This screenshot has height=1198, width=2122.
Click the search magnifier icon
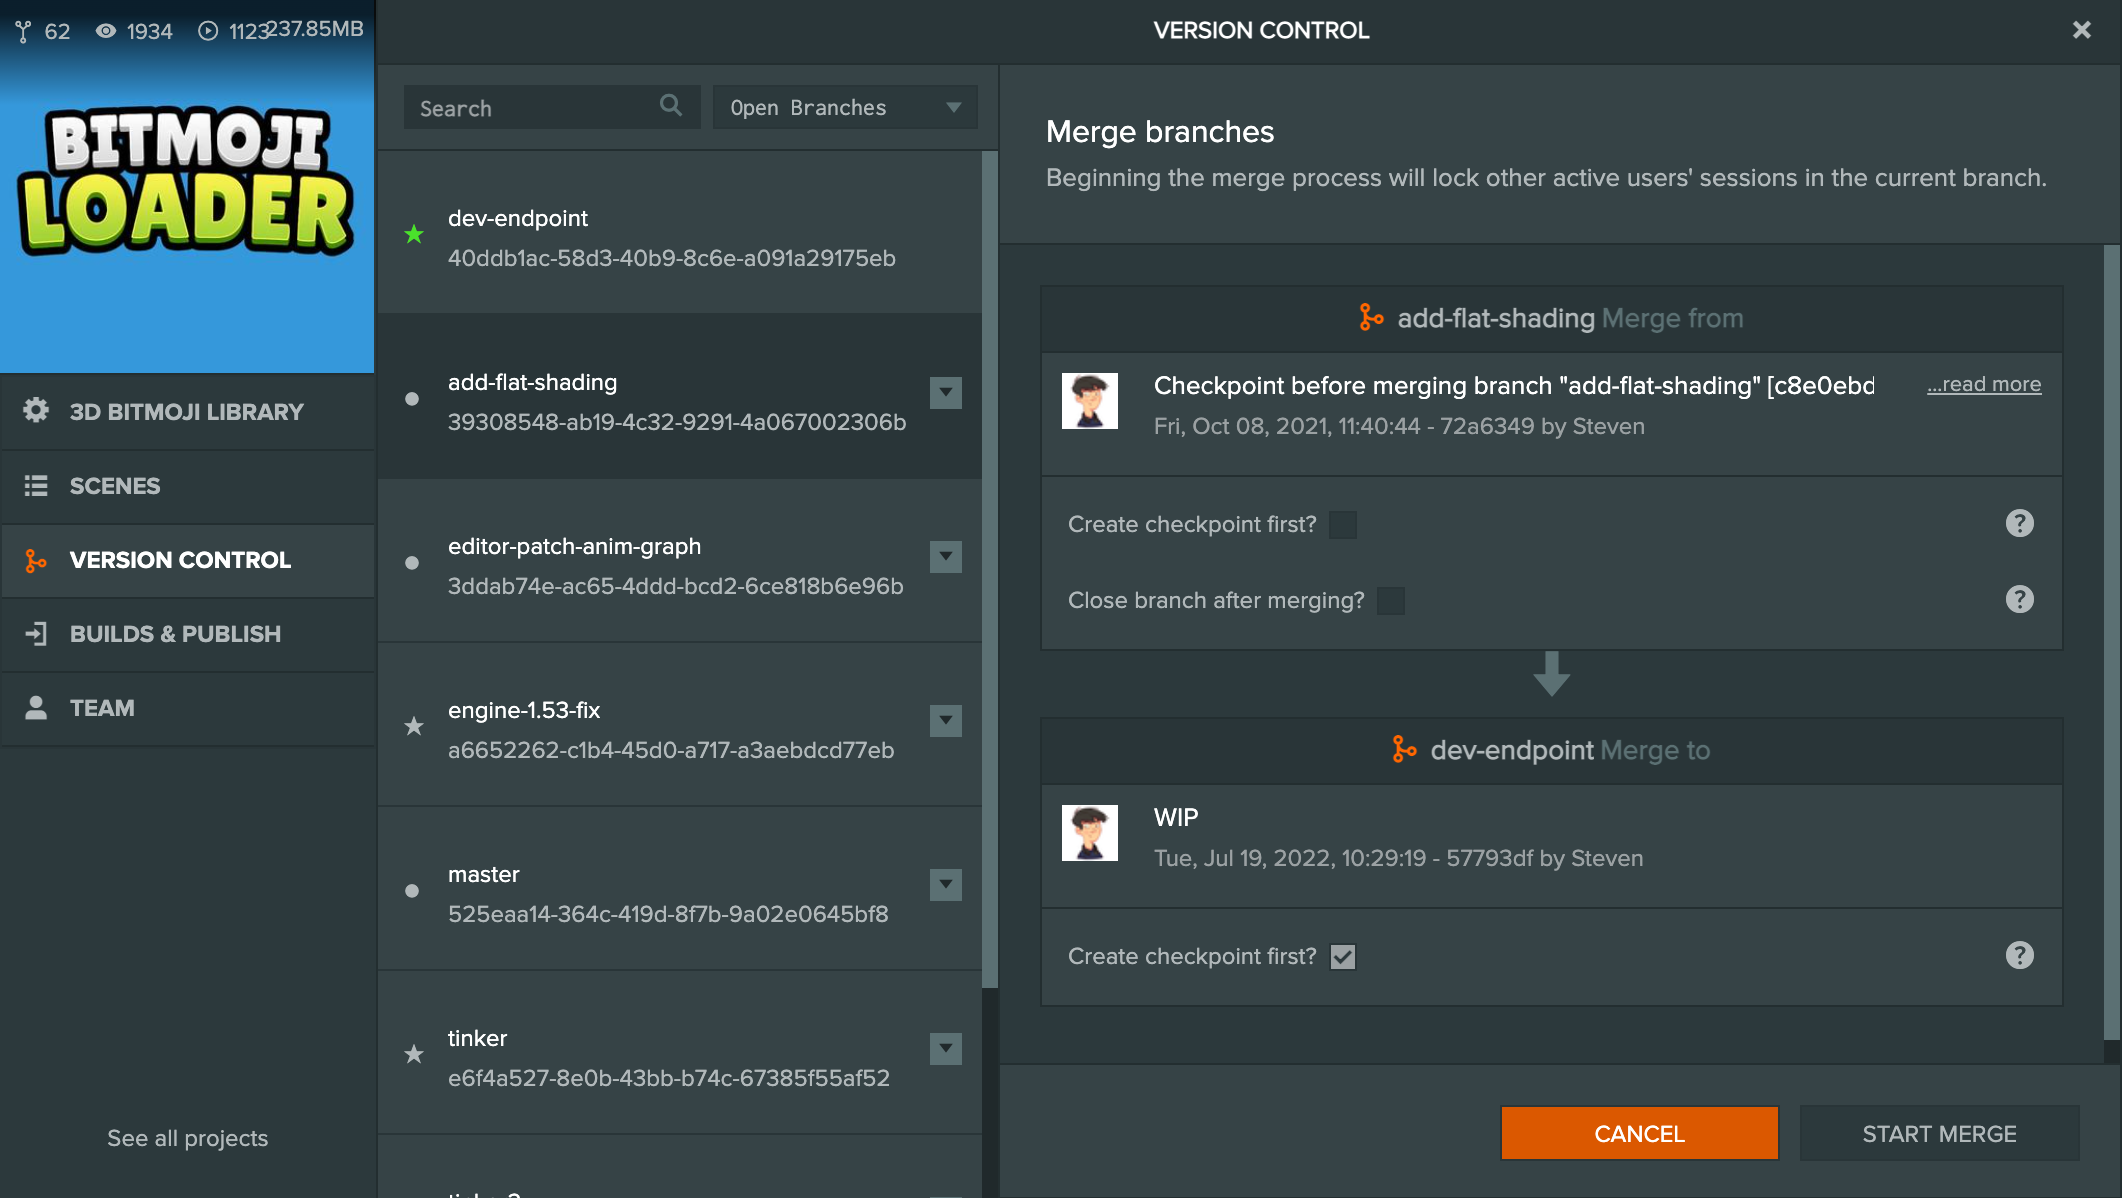click(x=671, y=105)
